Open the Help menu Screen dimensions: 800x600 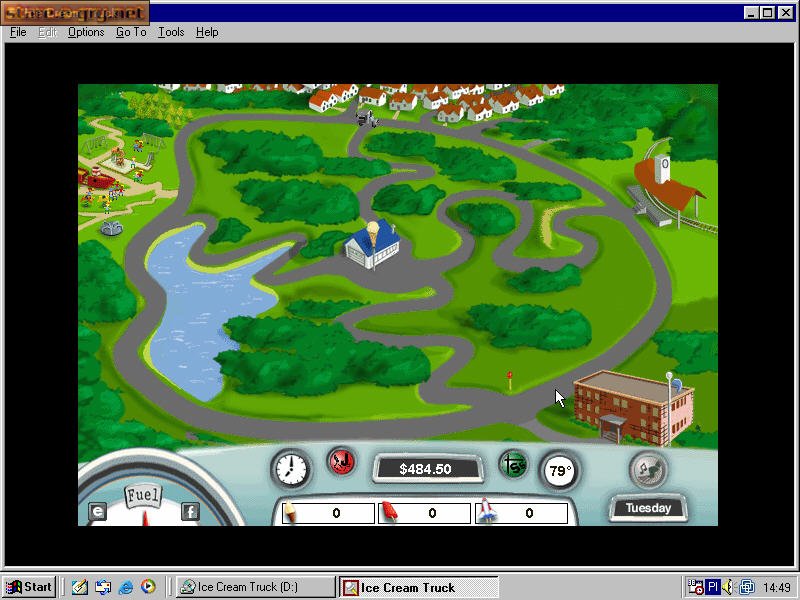[207, 32]
